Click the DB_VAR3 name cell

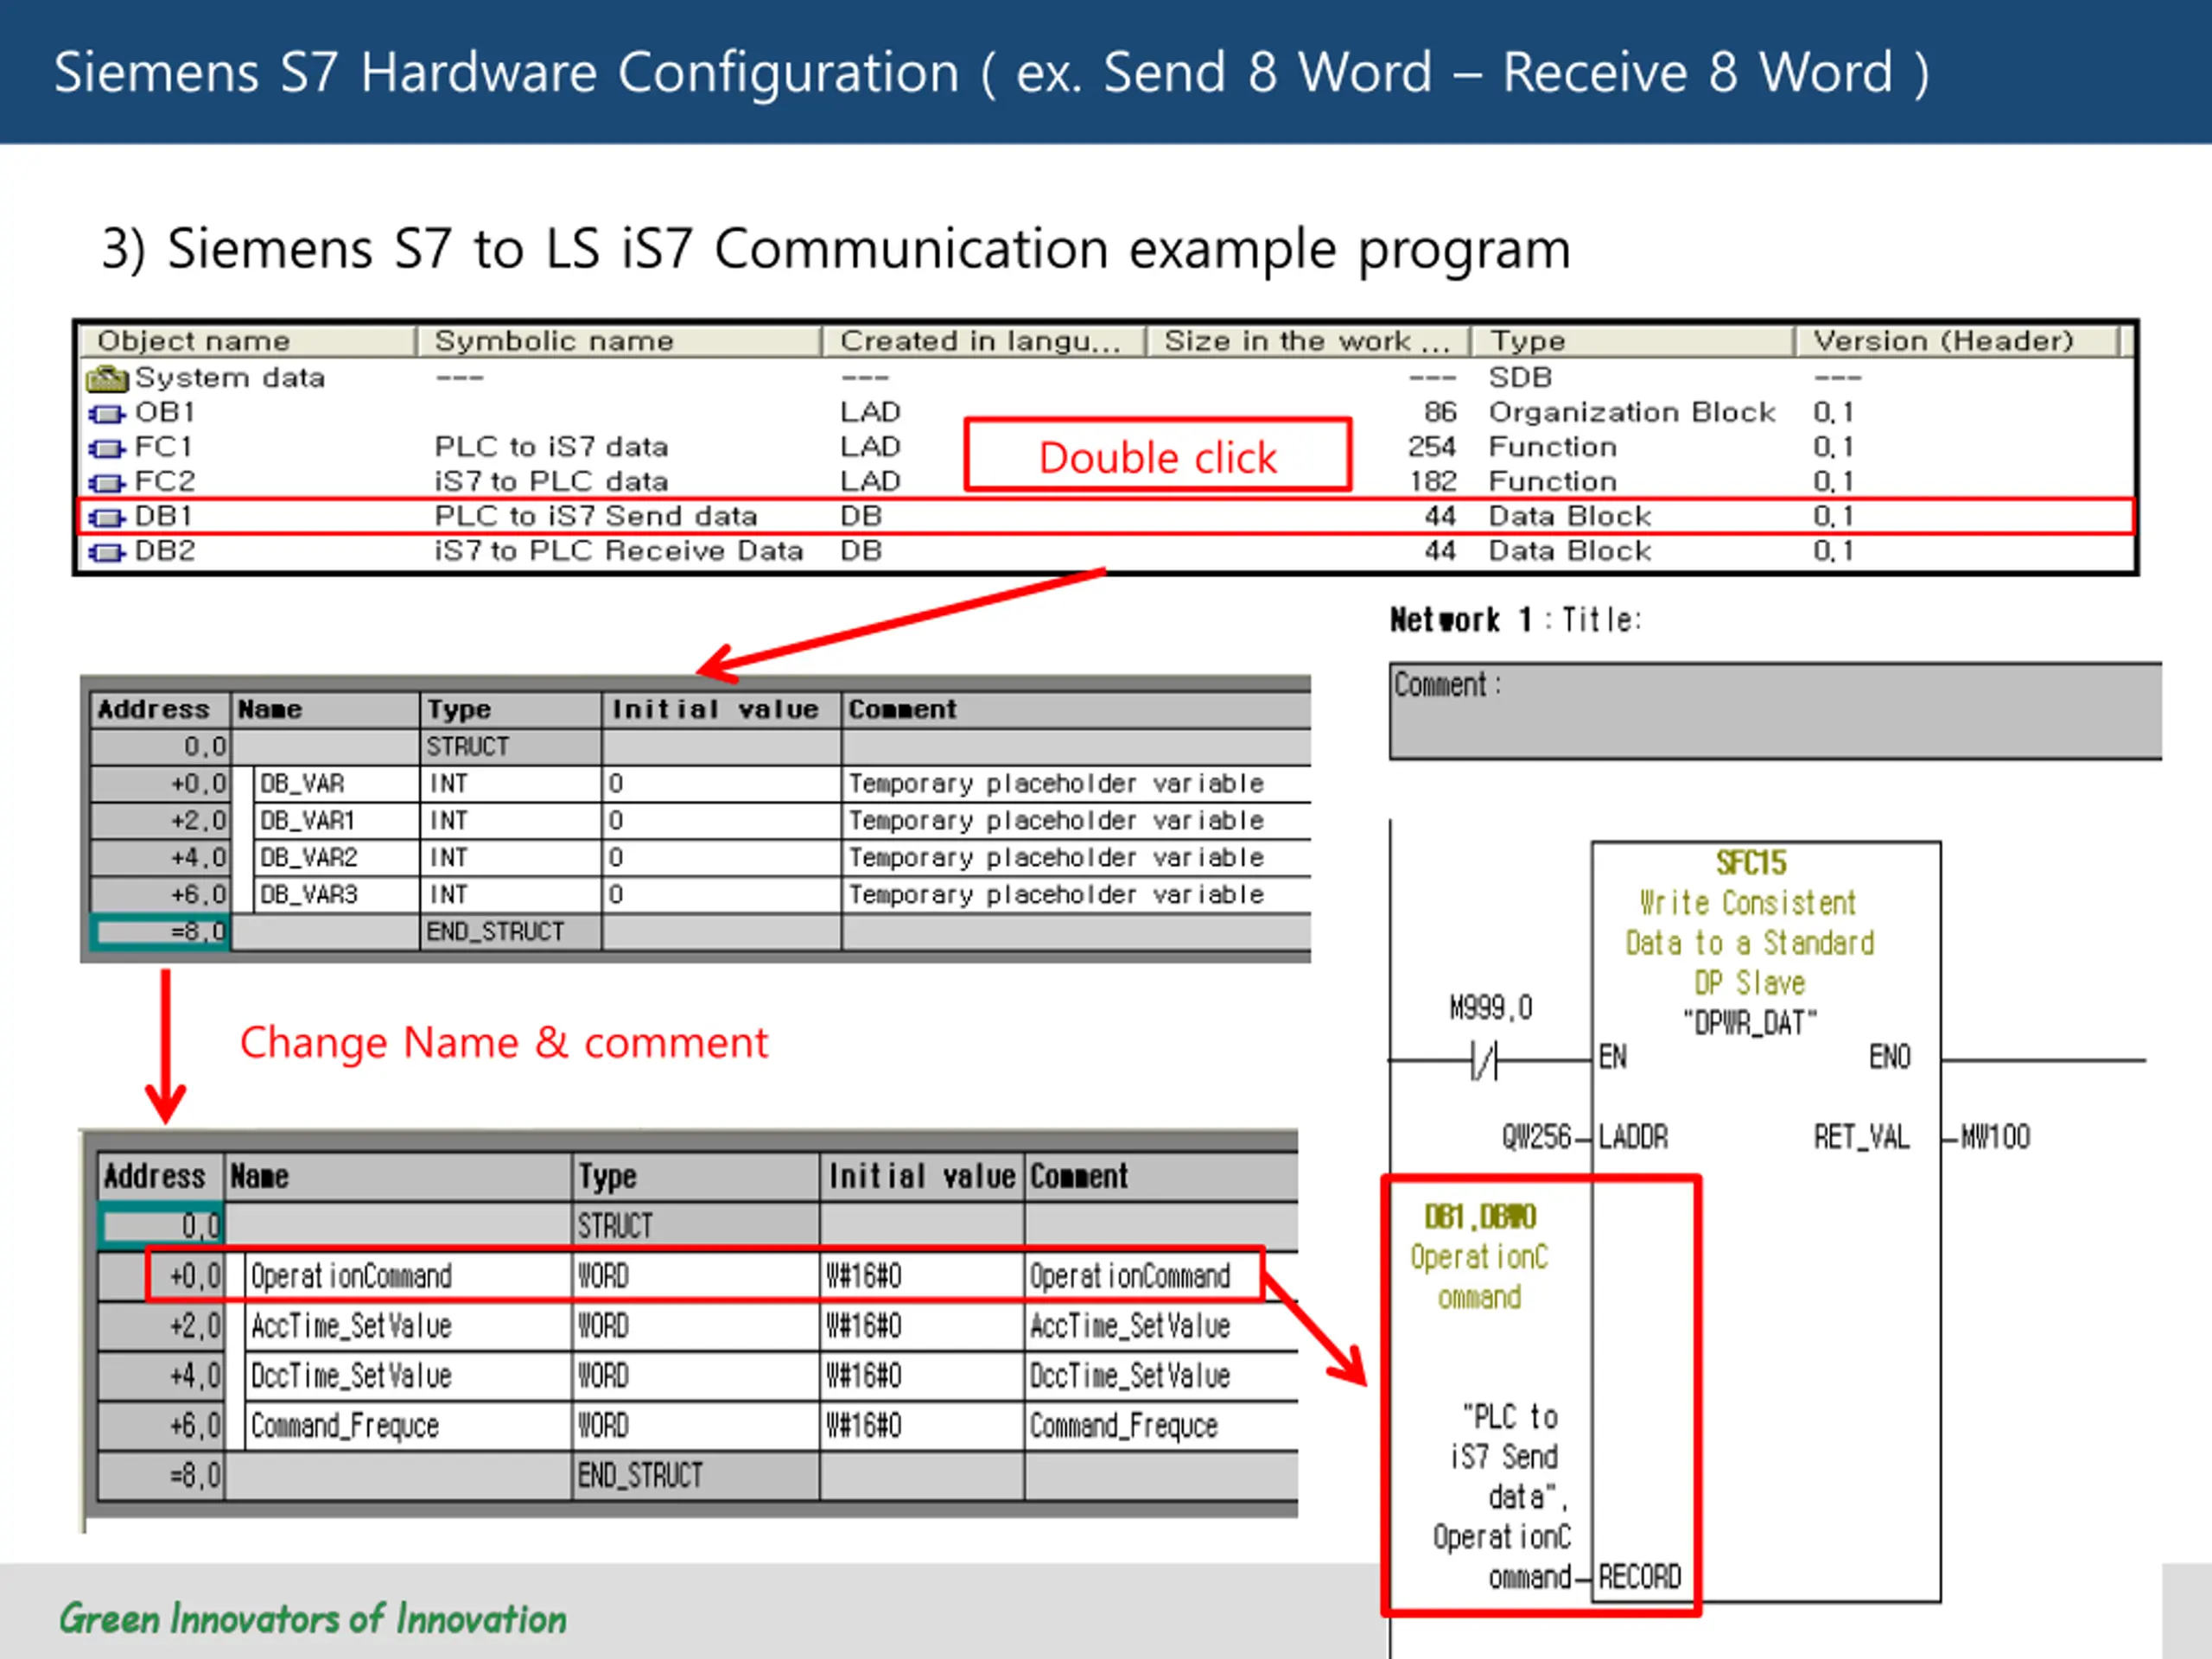[x=336, y=894]
